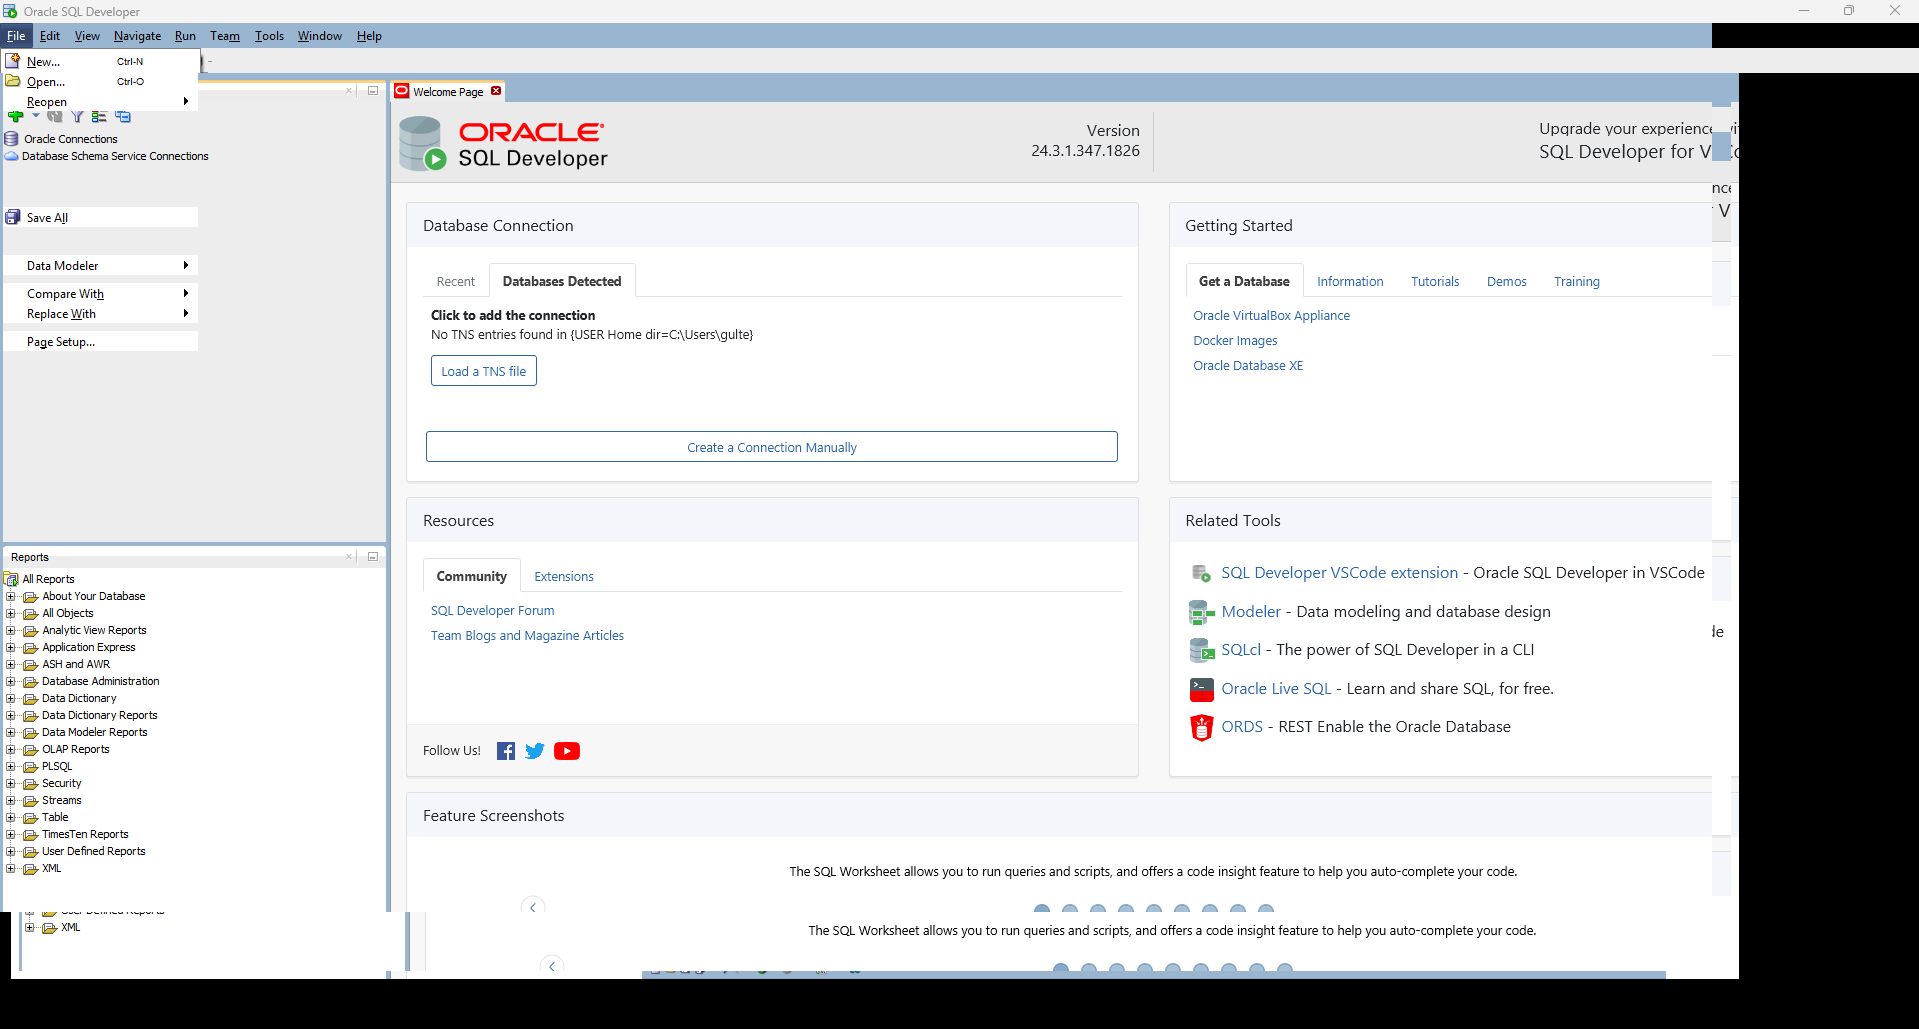Expand the TimesTen Reports node
The image size is (1919, 1029).
(11, 834)
